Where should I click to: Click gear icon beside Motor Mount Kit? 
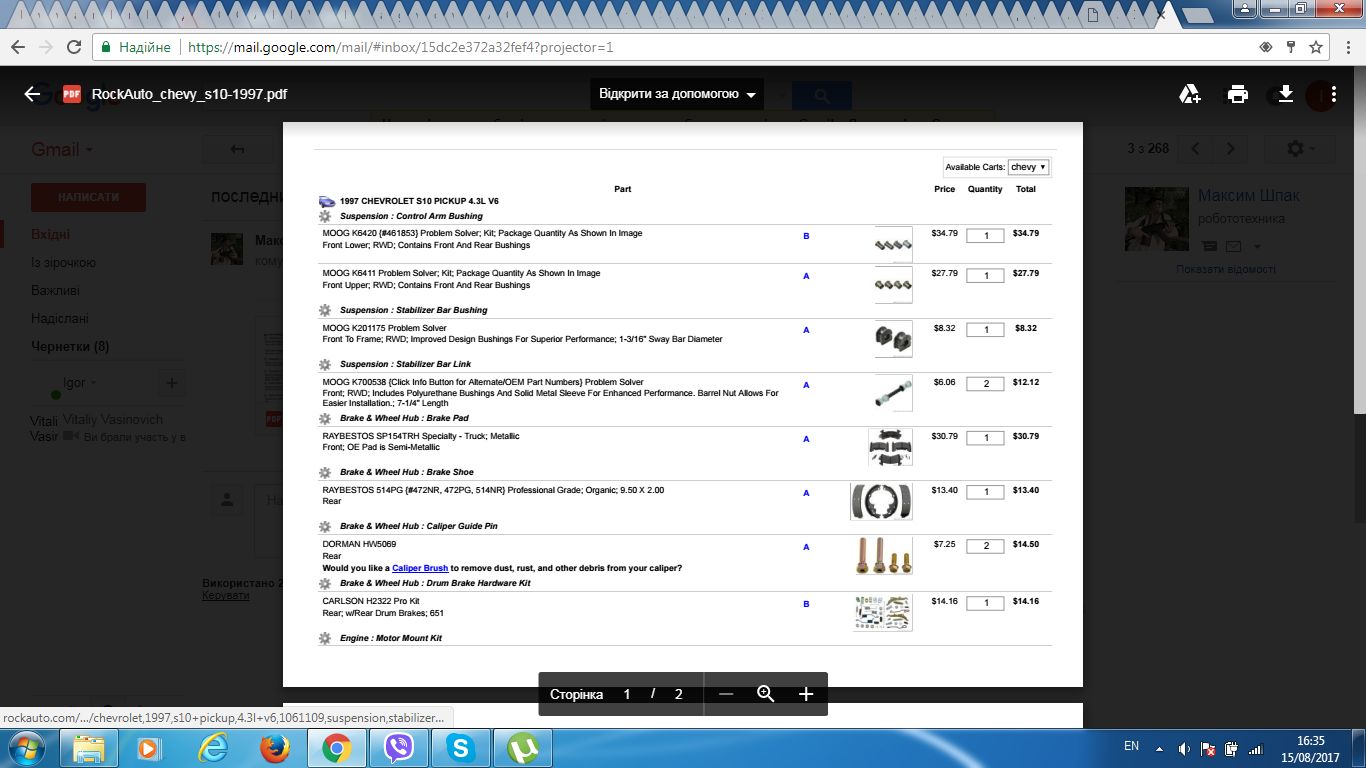[x=325, y=638]
